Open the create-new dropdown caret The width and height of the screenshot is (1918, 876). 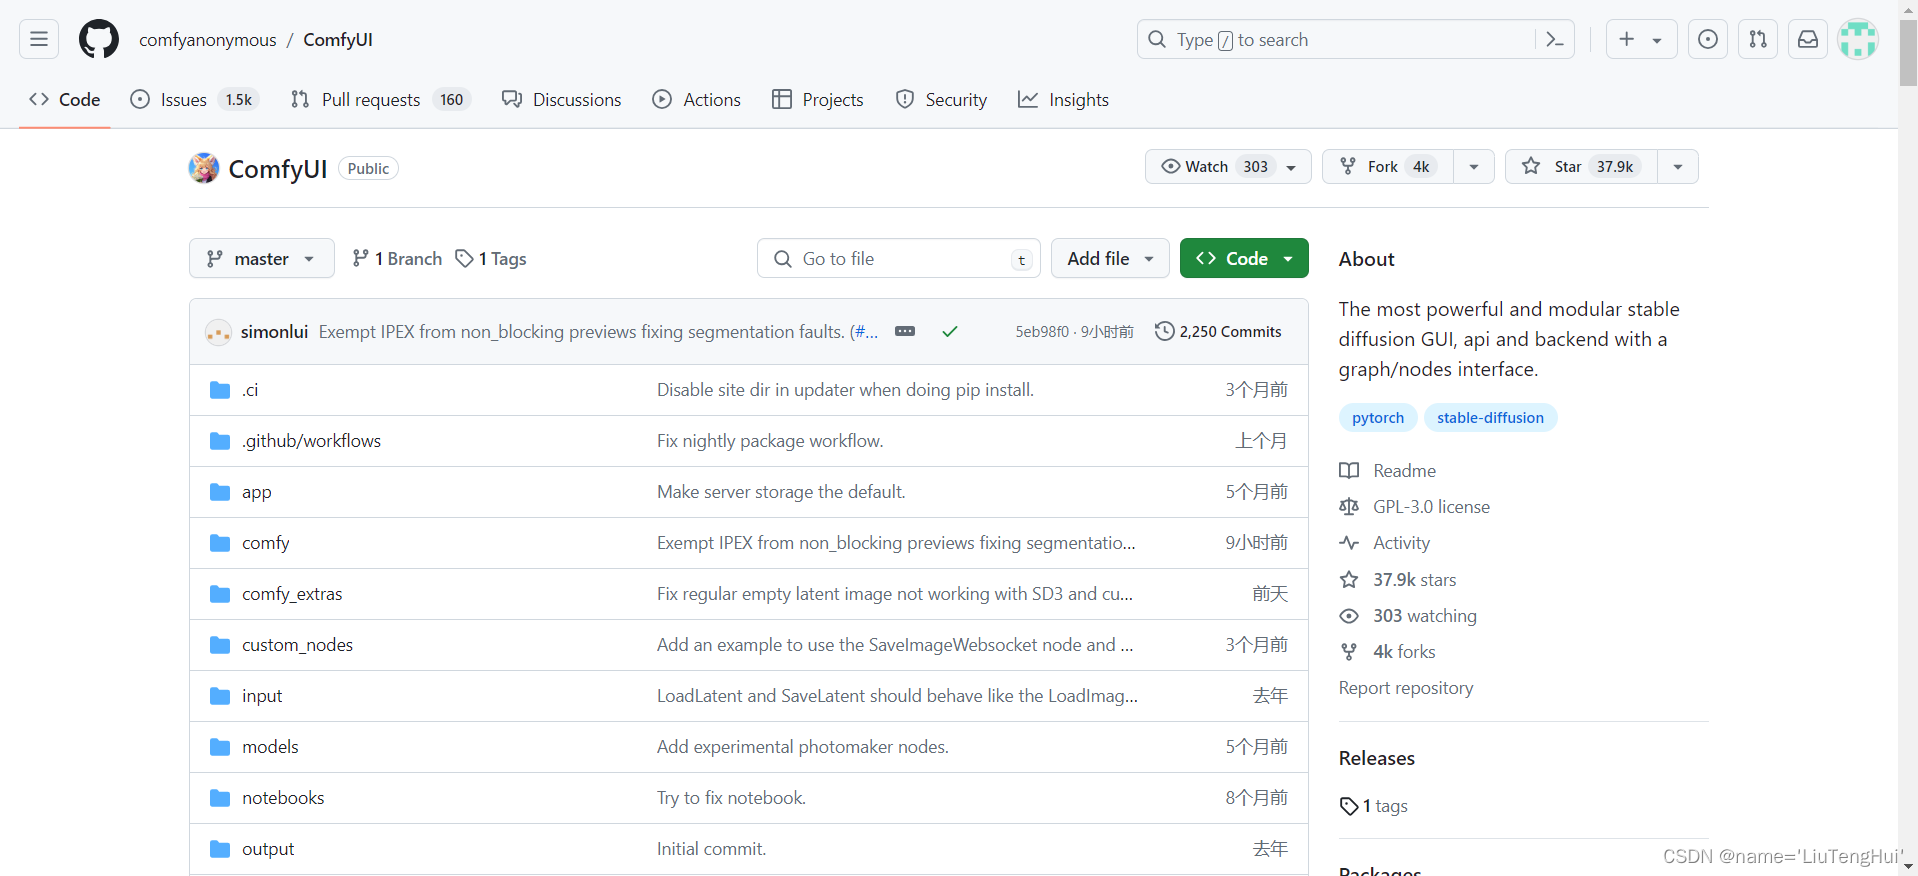click(x=1657, y=40)
